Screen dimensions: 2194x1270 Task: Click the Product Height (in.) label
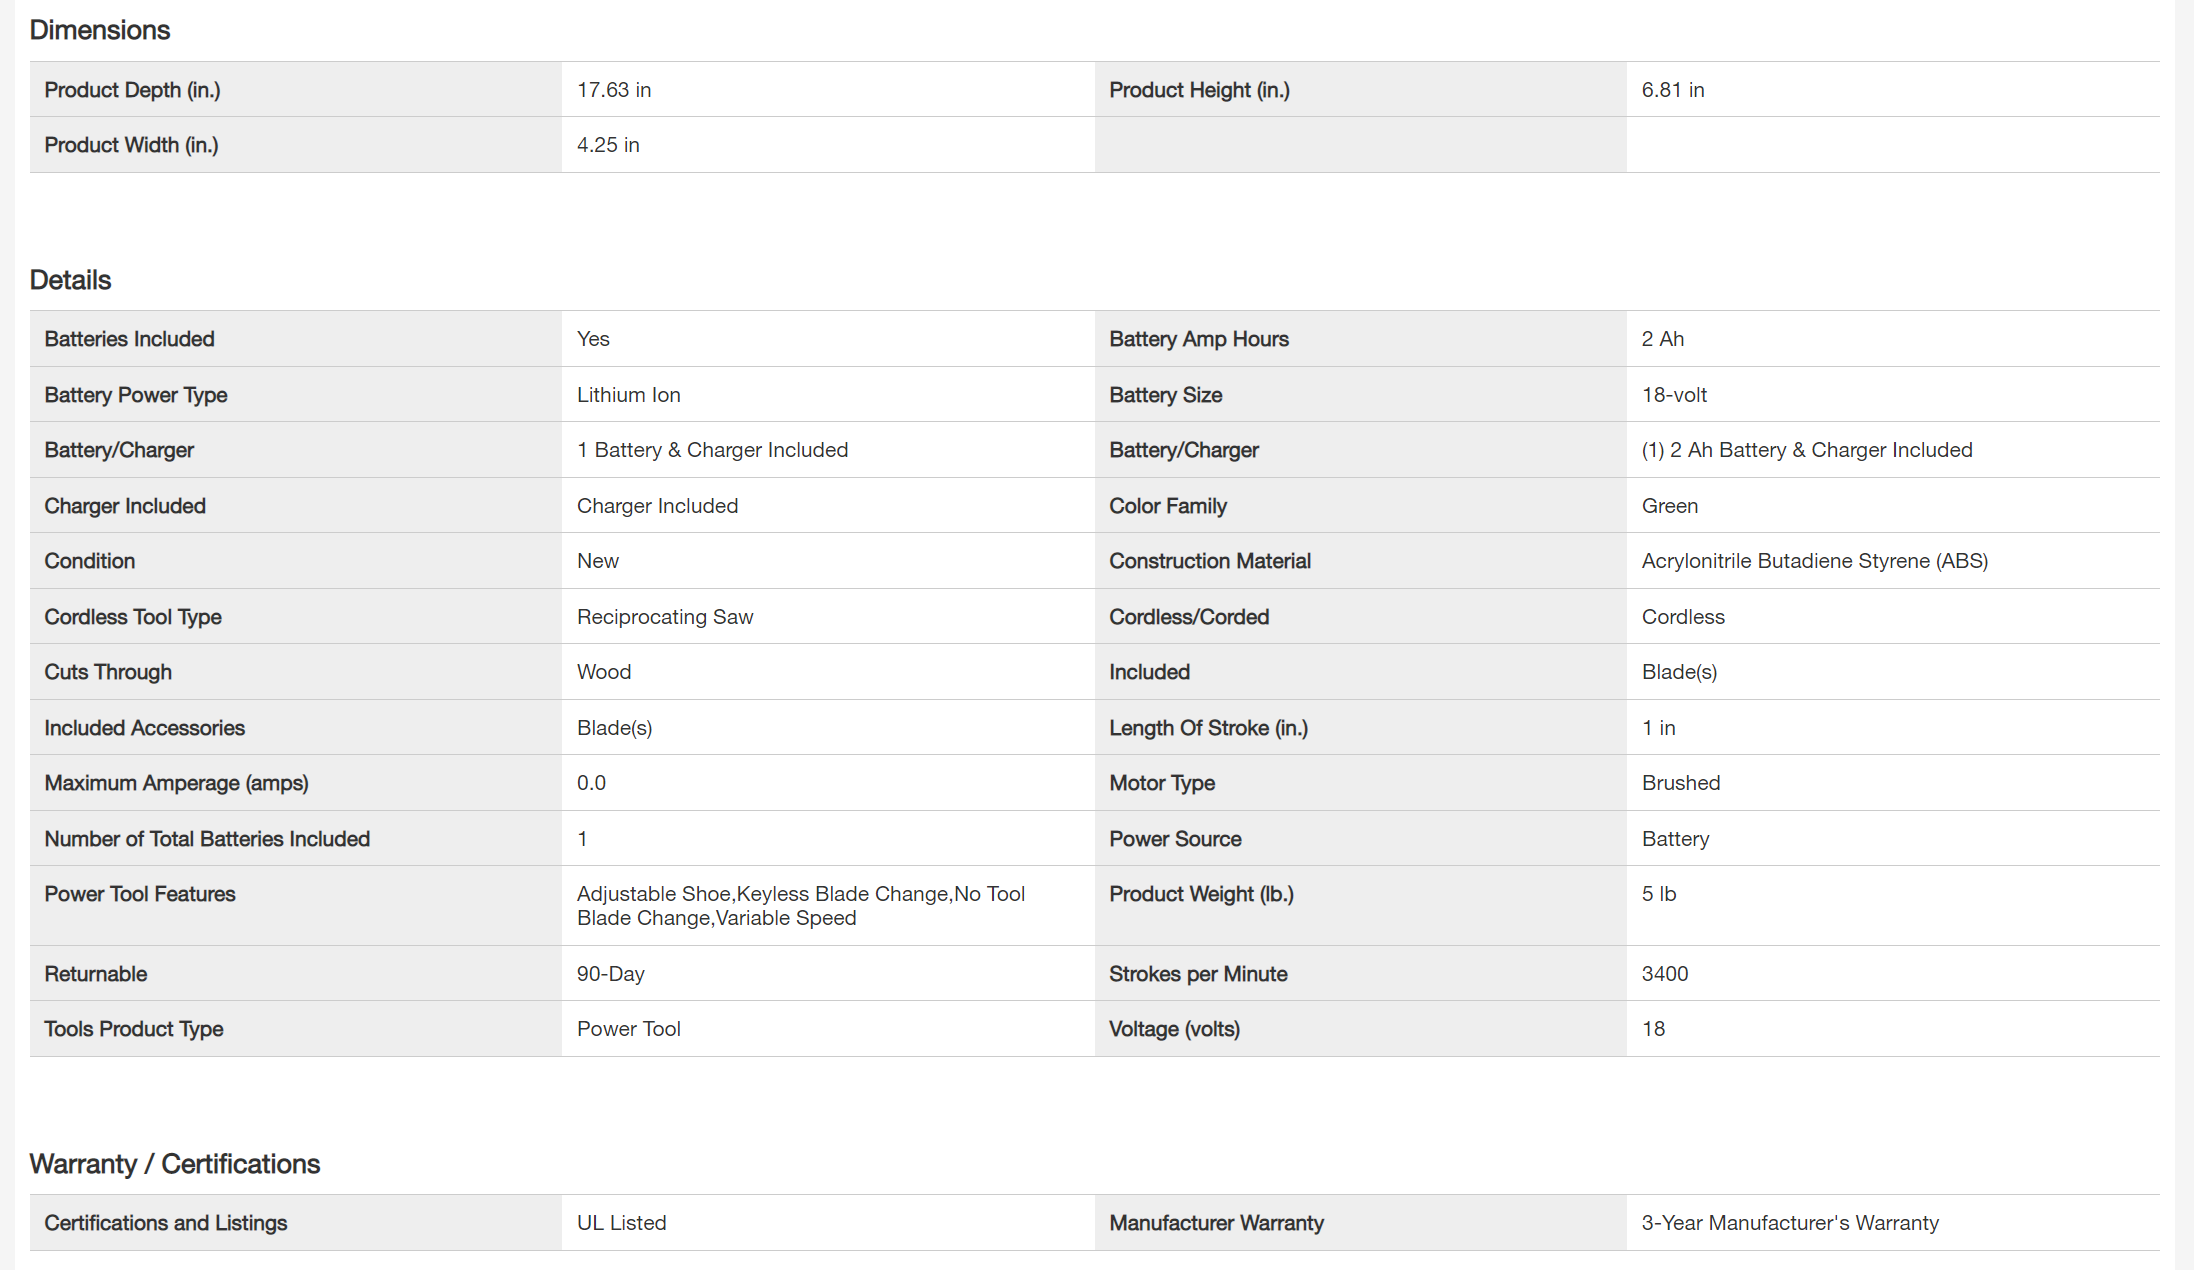point(1199,90)
